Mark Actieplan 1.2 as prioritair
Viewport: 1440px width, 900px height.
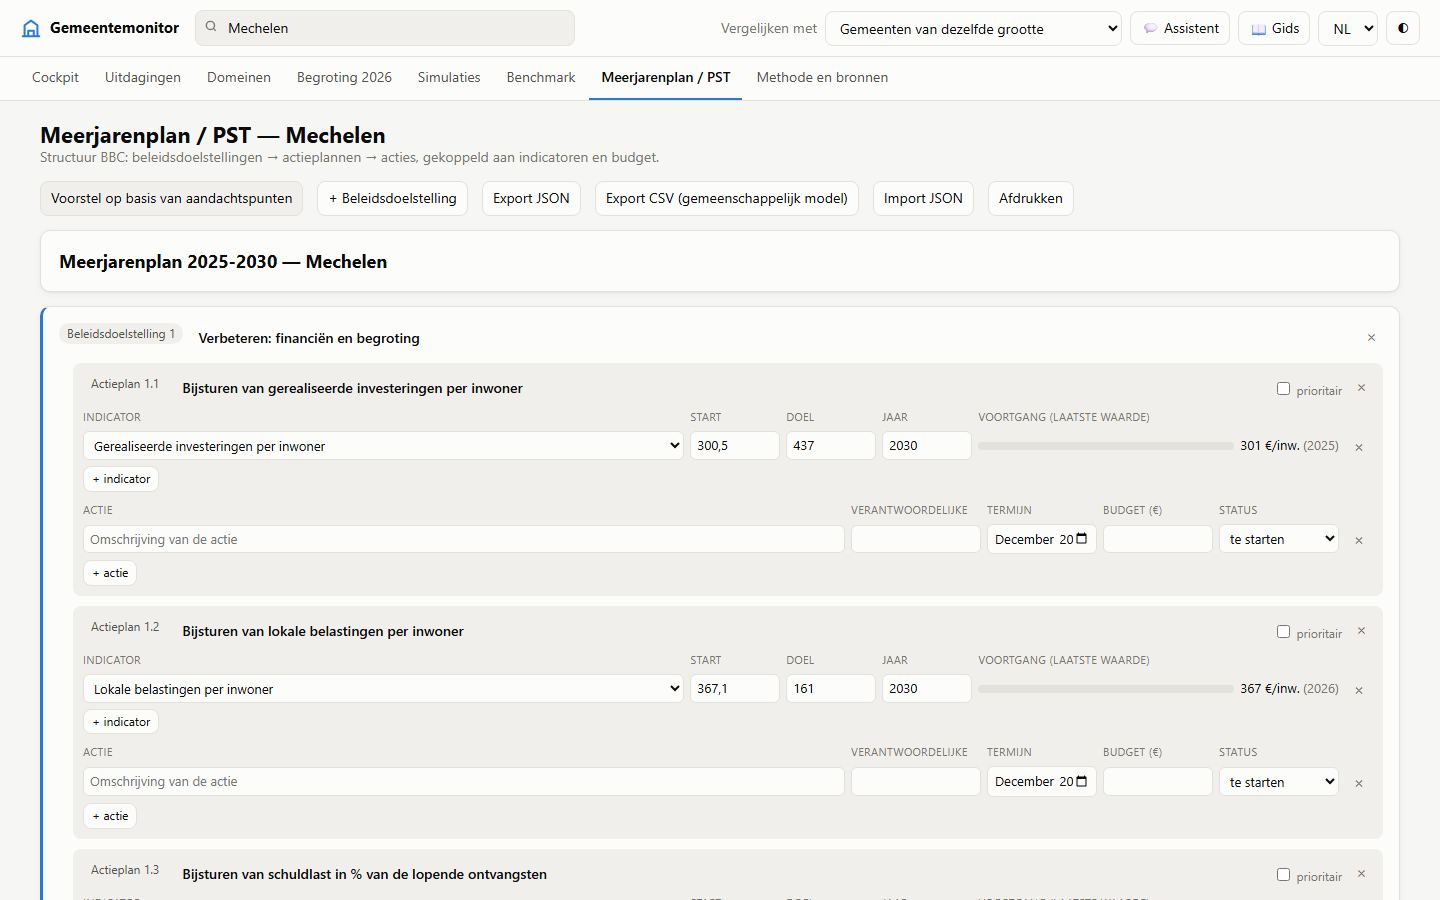(1283, 632)
